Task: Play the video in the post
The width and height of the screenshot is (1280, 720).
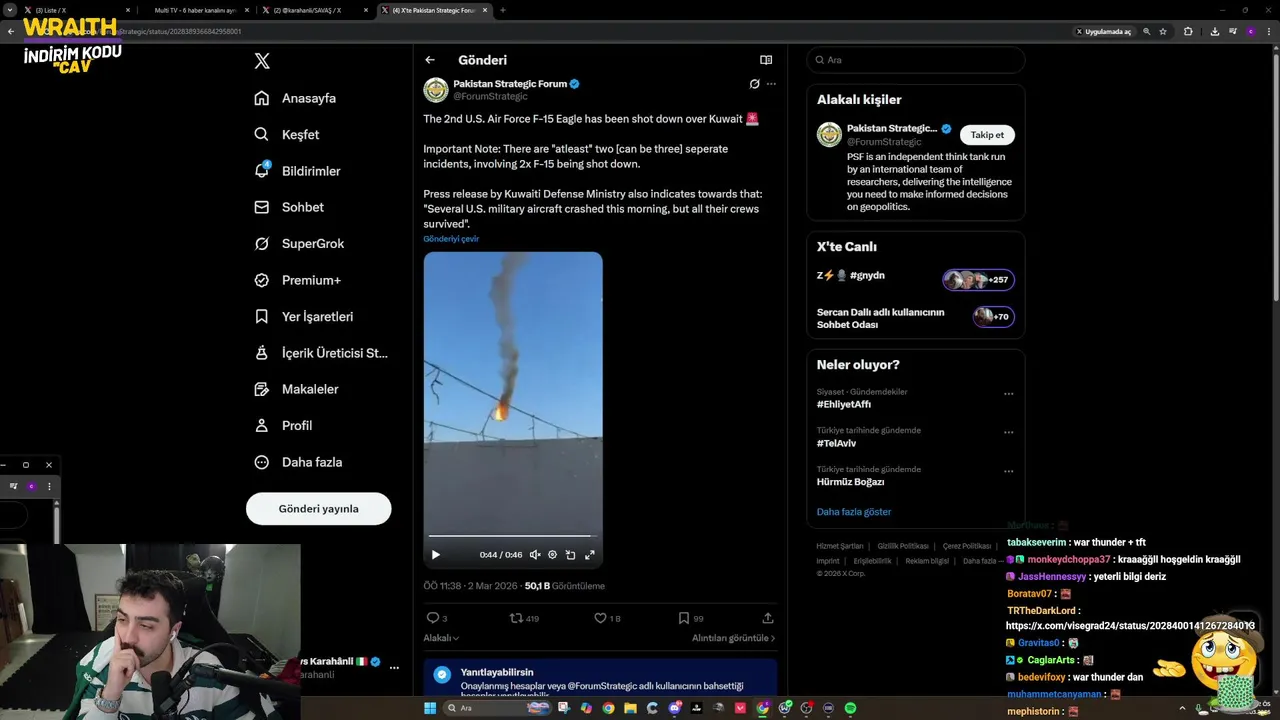Action: (436, 554)
